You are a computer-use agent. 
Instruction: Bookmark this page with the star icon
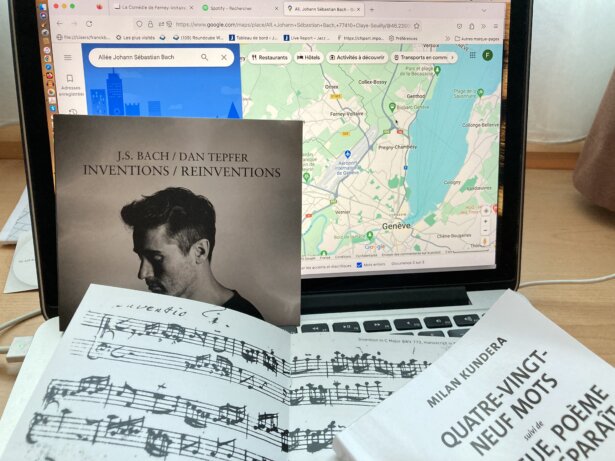point(417,26)
